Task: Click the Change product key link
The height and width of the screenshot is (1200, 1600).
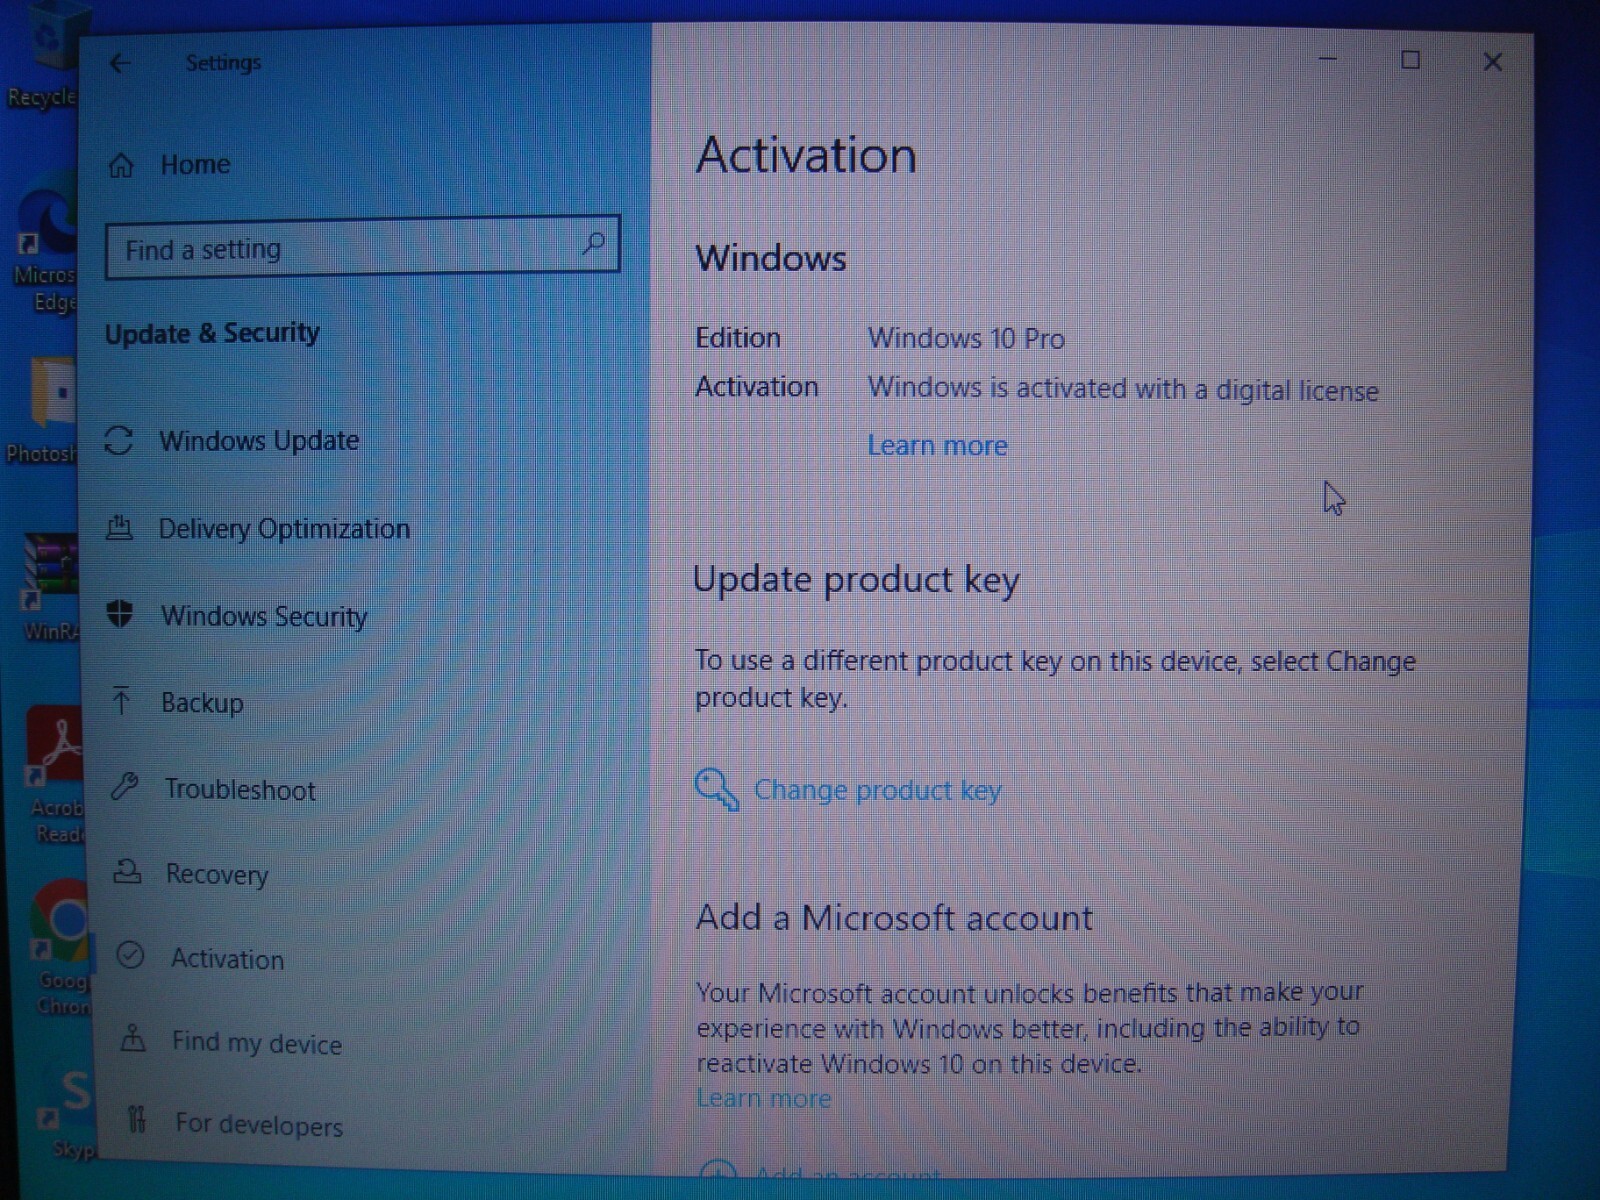Action: click(877, 790)
